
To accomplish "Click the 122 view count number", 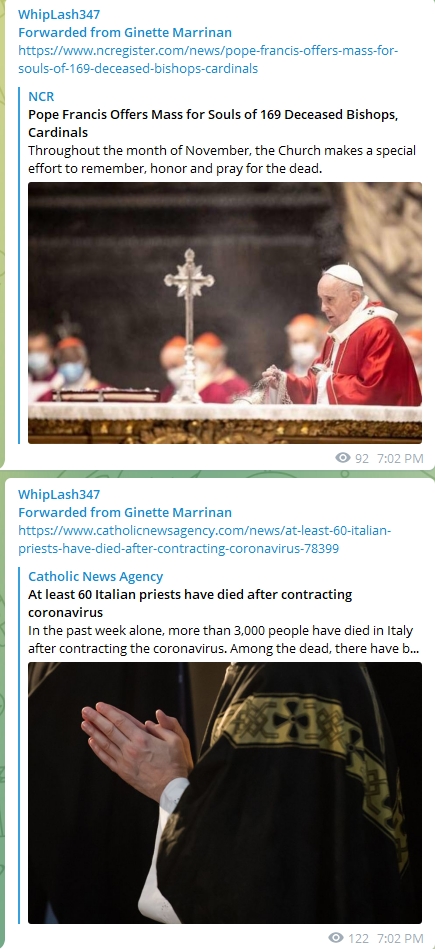I will pos(359,939).
